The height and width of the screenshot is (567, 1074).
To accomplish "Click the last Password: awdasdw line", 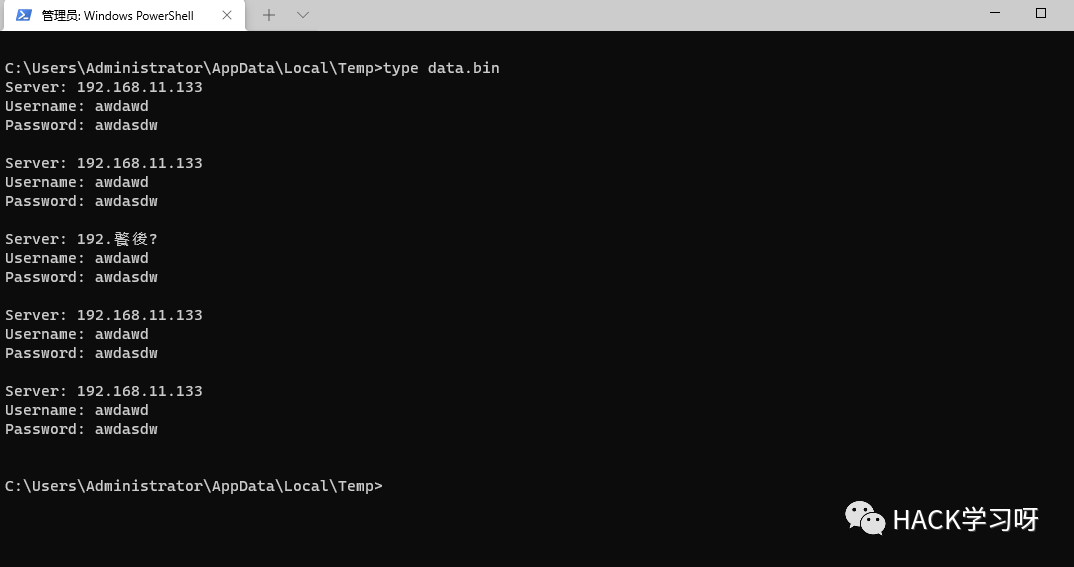I will tap(82, 429).
